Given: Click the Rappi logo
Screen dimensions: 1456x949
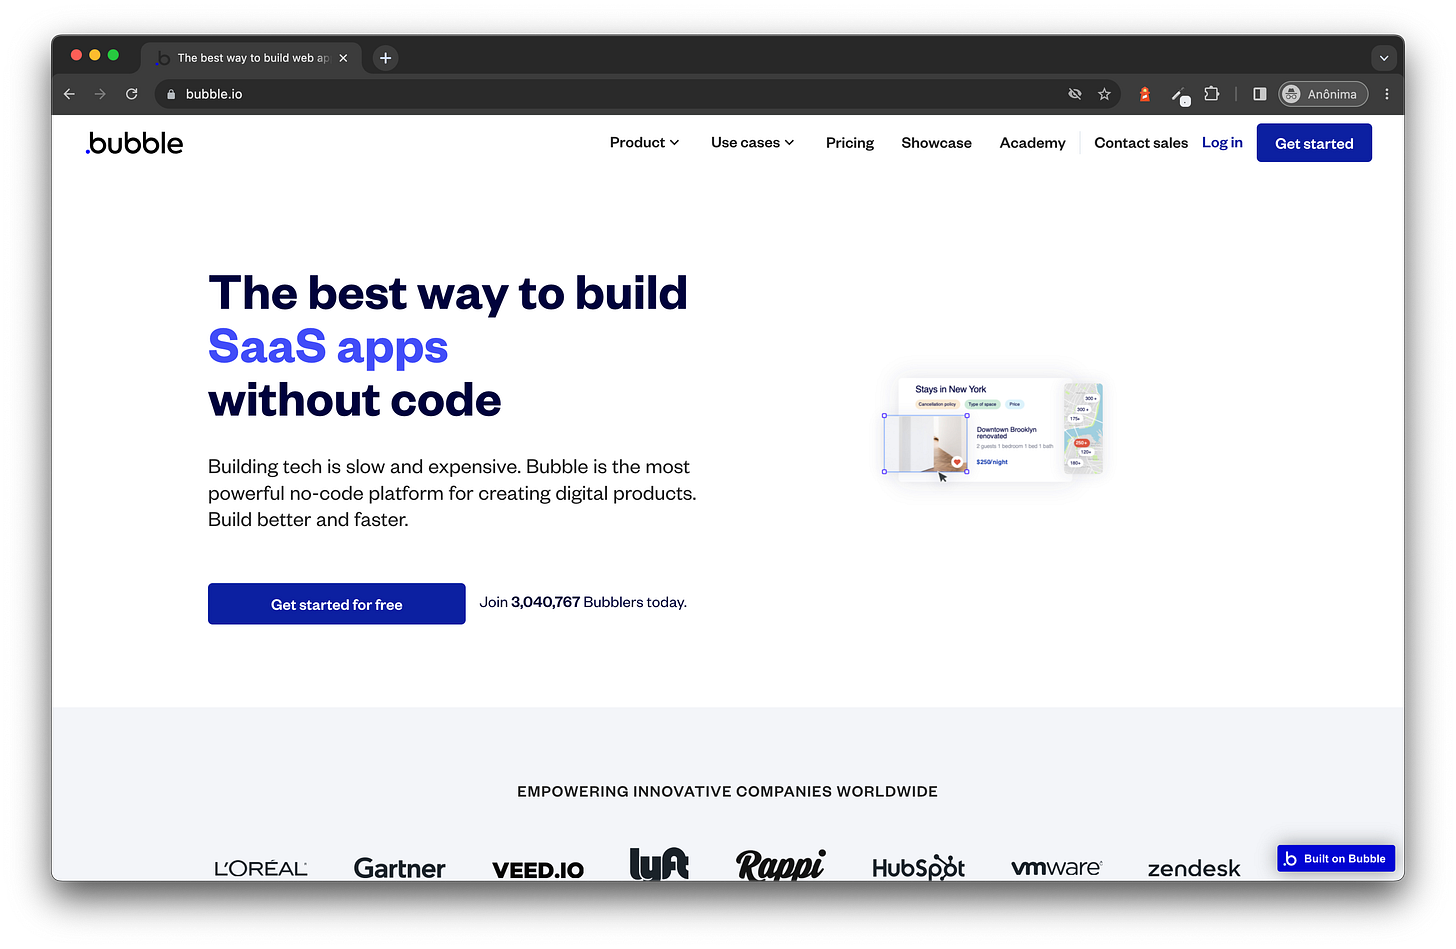Looking at the screenshot, I should pos(780,865).
